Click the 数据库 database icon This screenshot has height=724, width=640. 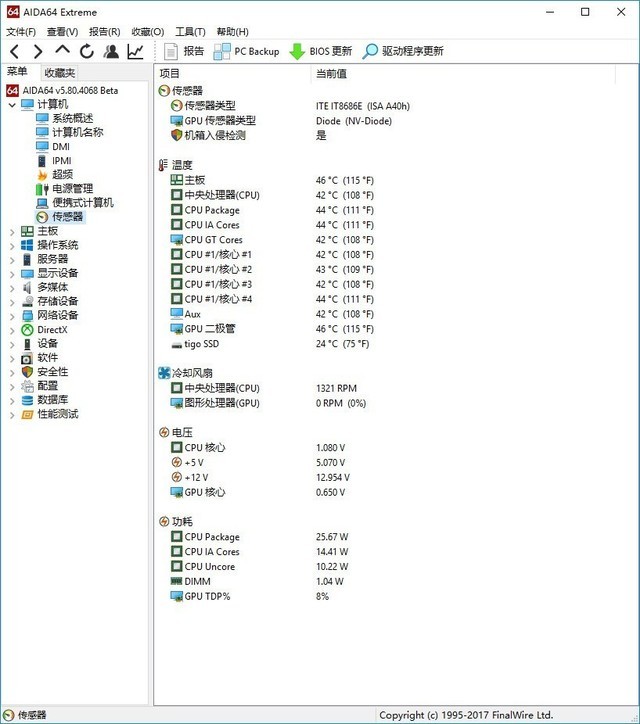pyautogui.click(x=27, y=400)
